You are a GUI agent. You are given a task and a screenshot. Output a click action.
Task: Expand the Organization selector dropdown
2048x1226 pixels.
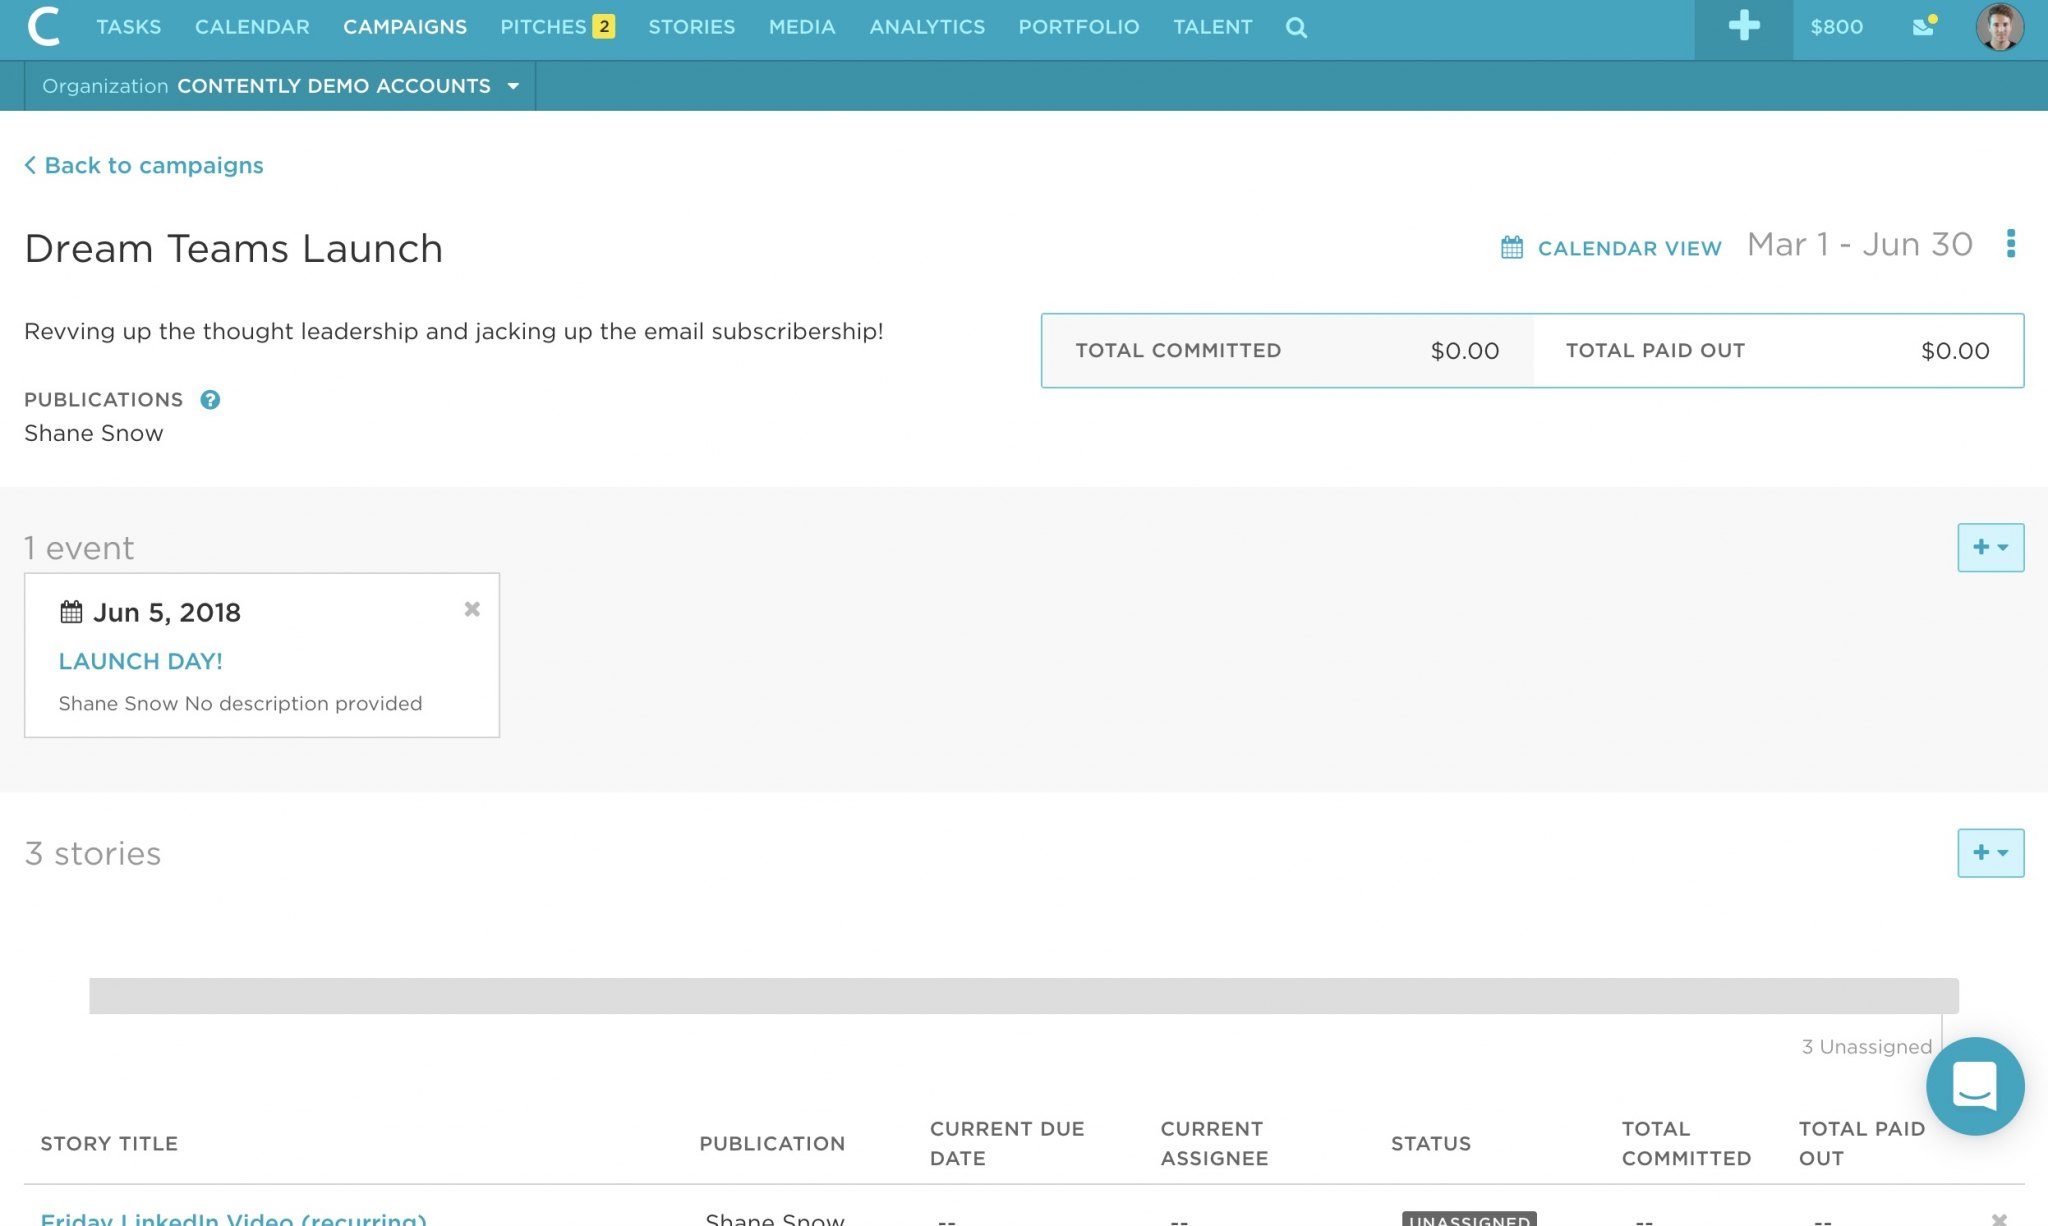click(513, 86)
